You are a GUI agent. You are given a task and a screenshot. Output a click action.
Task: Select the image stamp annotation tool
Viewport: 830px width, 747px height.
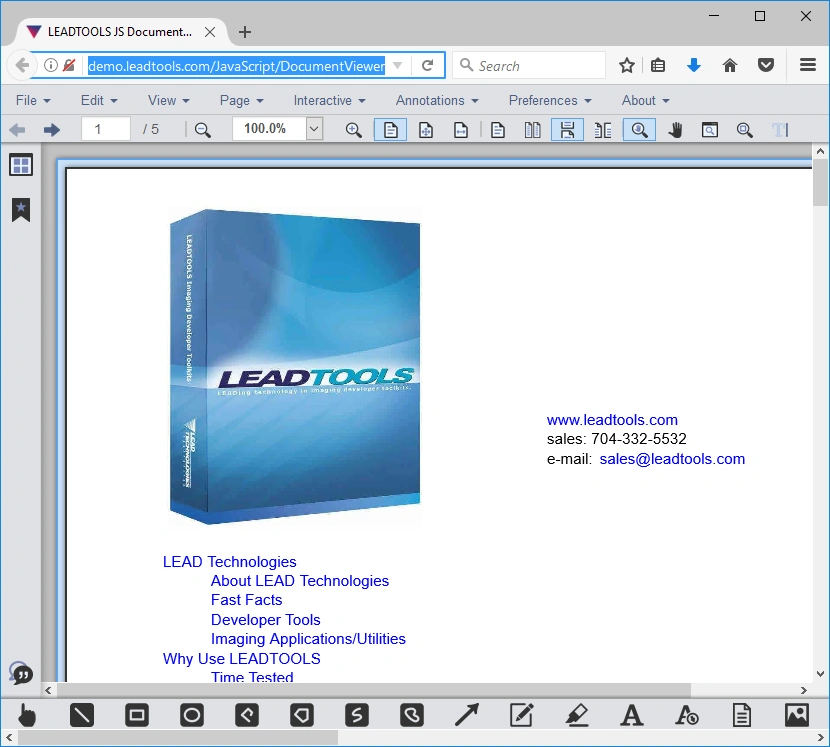click(x=797, y=715)
